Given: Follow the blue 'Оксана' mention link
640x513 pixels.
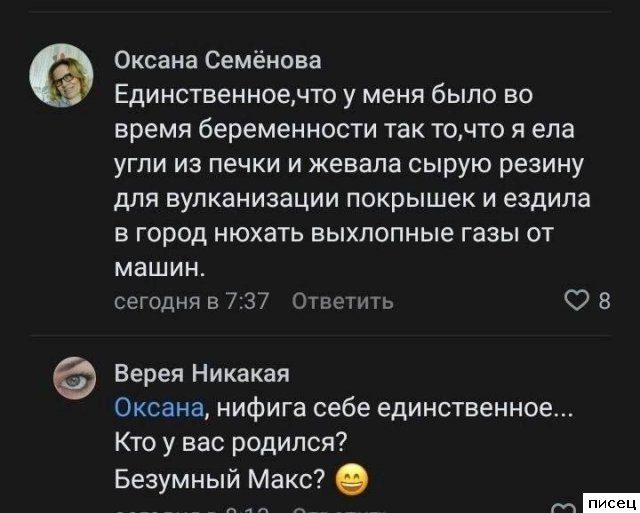Looking at the screenshot, I should tap(160, 408).
